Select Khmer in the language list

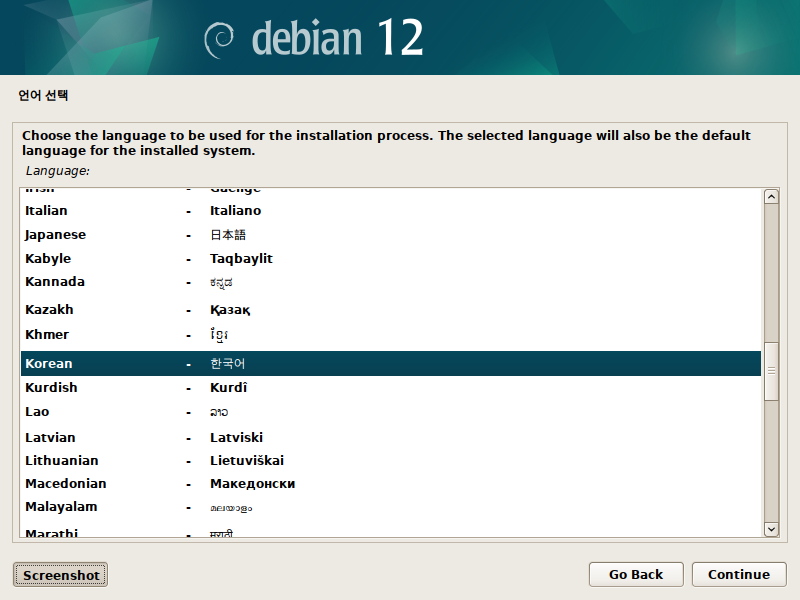[x=391, y=335]
